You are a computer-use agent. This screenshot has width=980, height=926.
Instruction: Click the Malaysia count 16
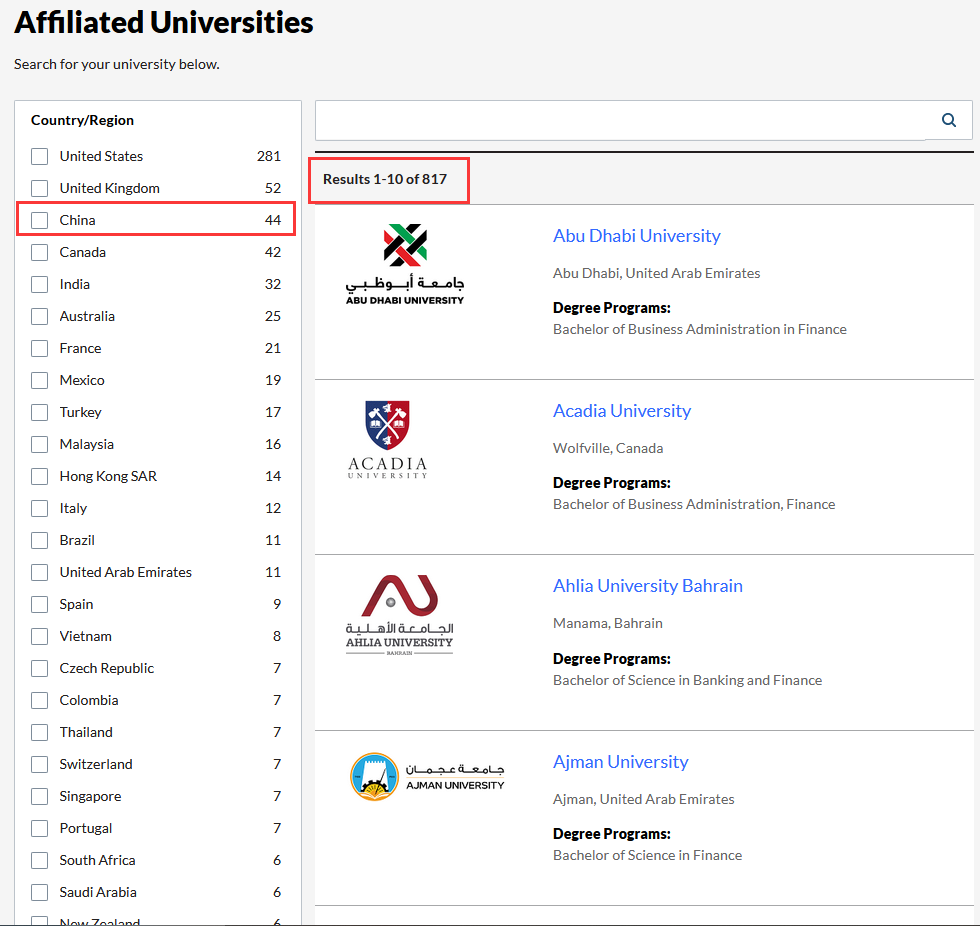[x=272, y=444]
